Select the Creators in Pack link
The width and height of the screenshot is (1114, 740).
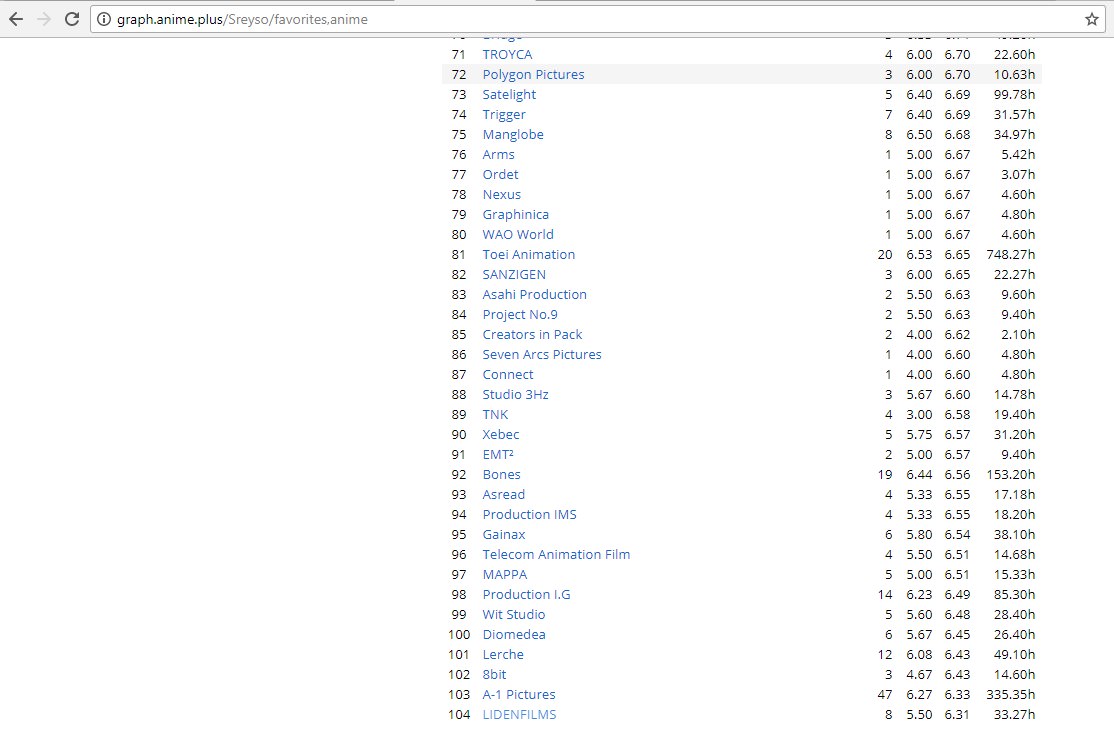pyautogui.click(x=532, y=334)
